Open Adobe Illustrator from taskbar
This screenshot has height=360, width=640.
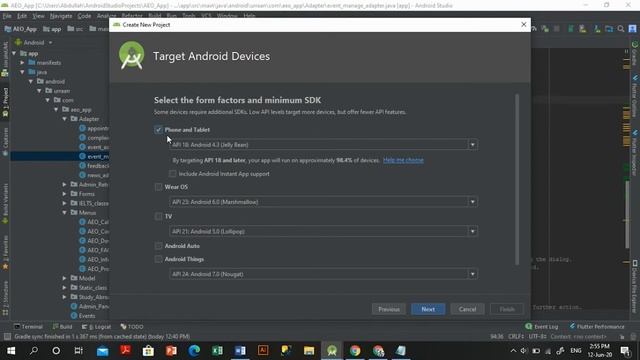point(263,351)
